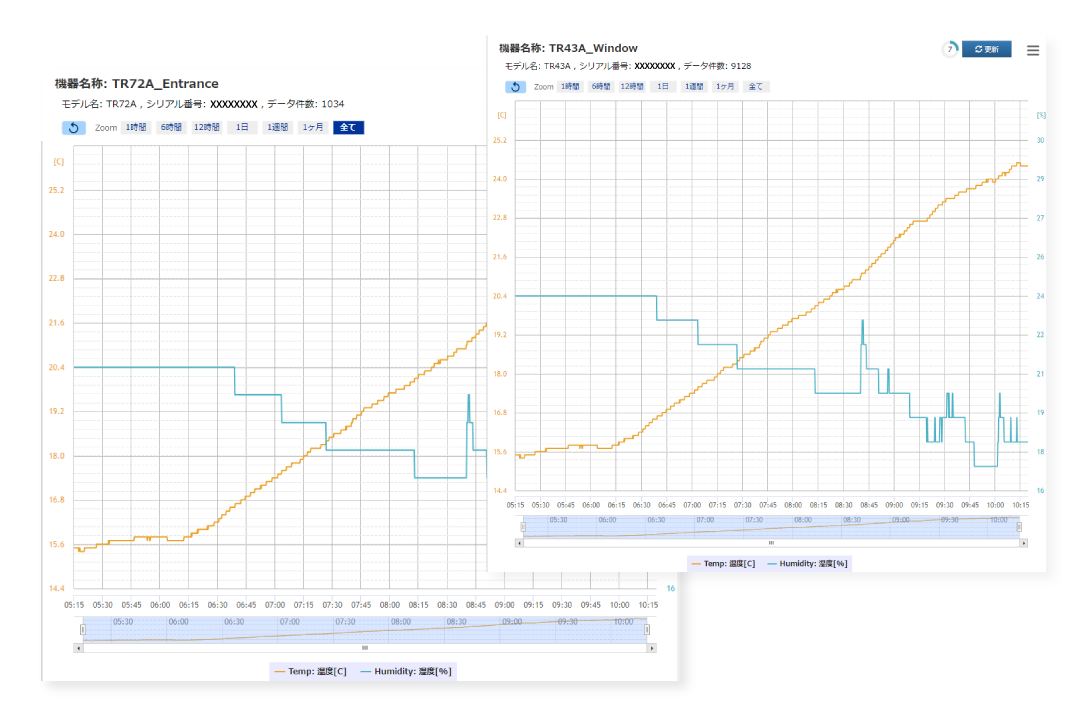Click the reset zoom icon in TR72A_Entrance
The height and width of the screenshot is (720, 1080).
click(74, 128)
